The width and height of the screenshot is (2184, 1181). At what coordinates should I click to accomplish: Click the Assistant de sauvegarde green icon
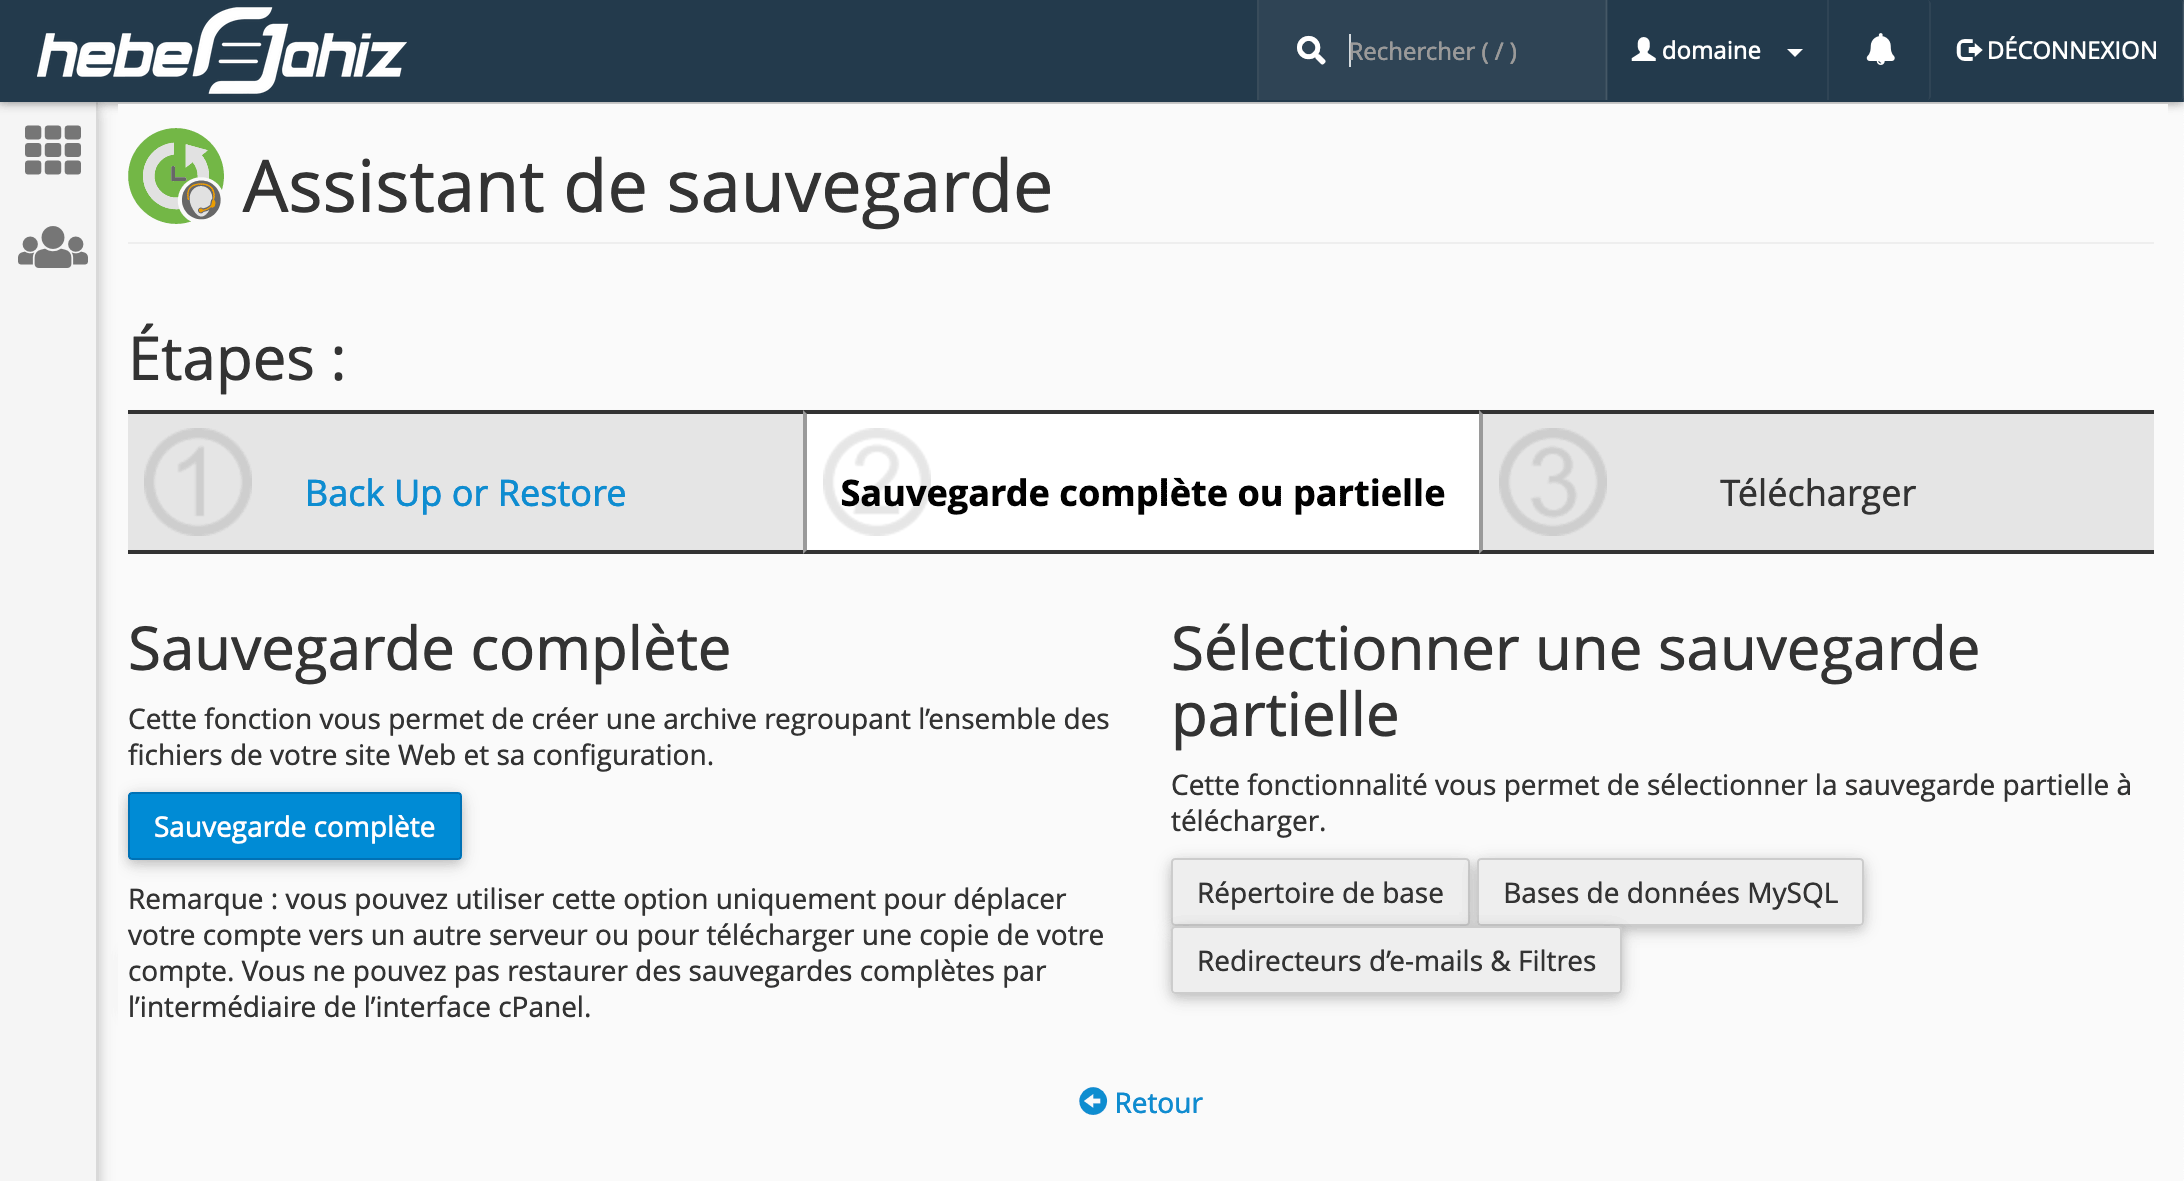(x=176, y=176)
